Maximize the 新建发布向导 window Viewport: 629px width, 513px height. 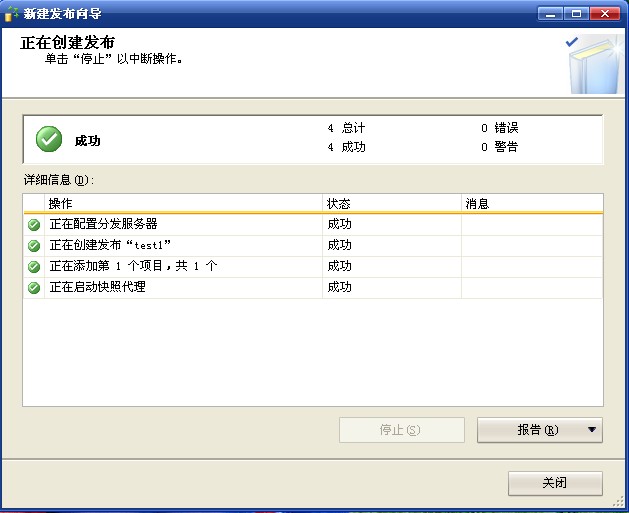tap(576, 14)
